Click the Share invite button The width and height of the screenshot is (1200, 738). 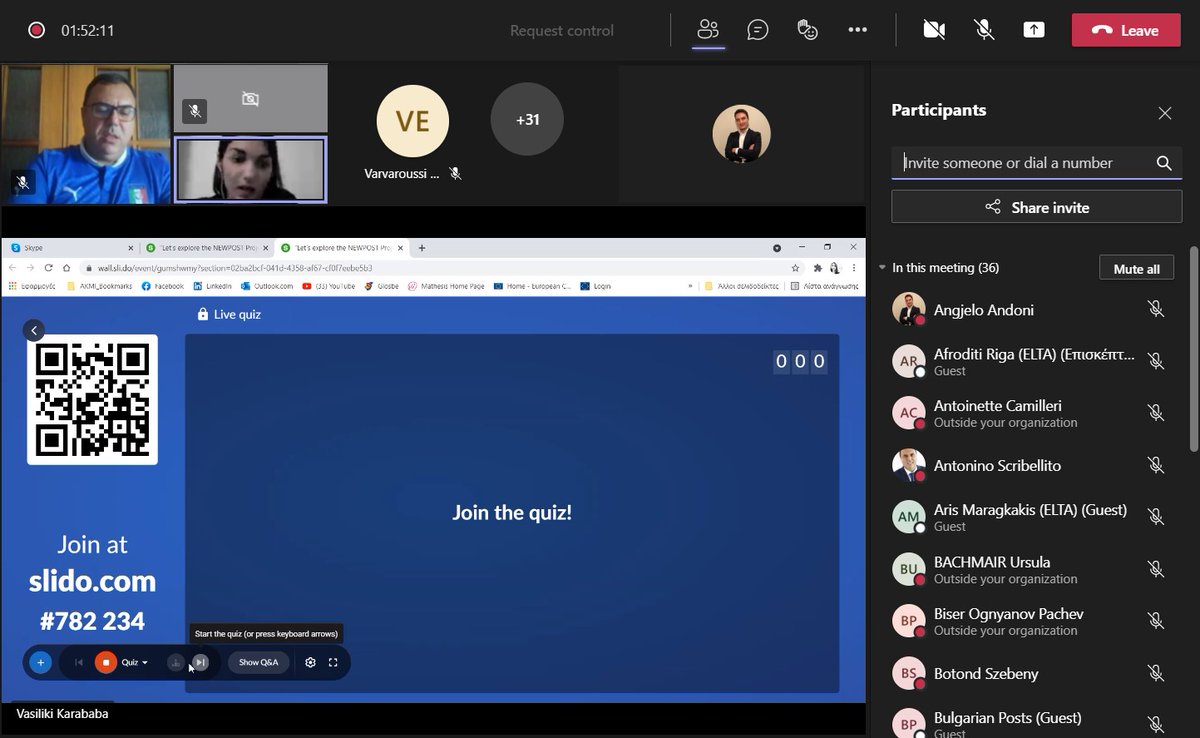[1037, 207]
